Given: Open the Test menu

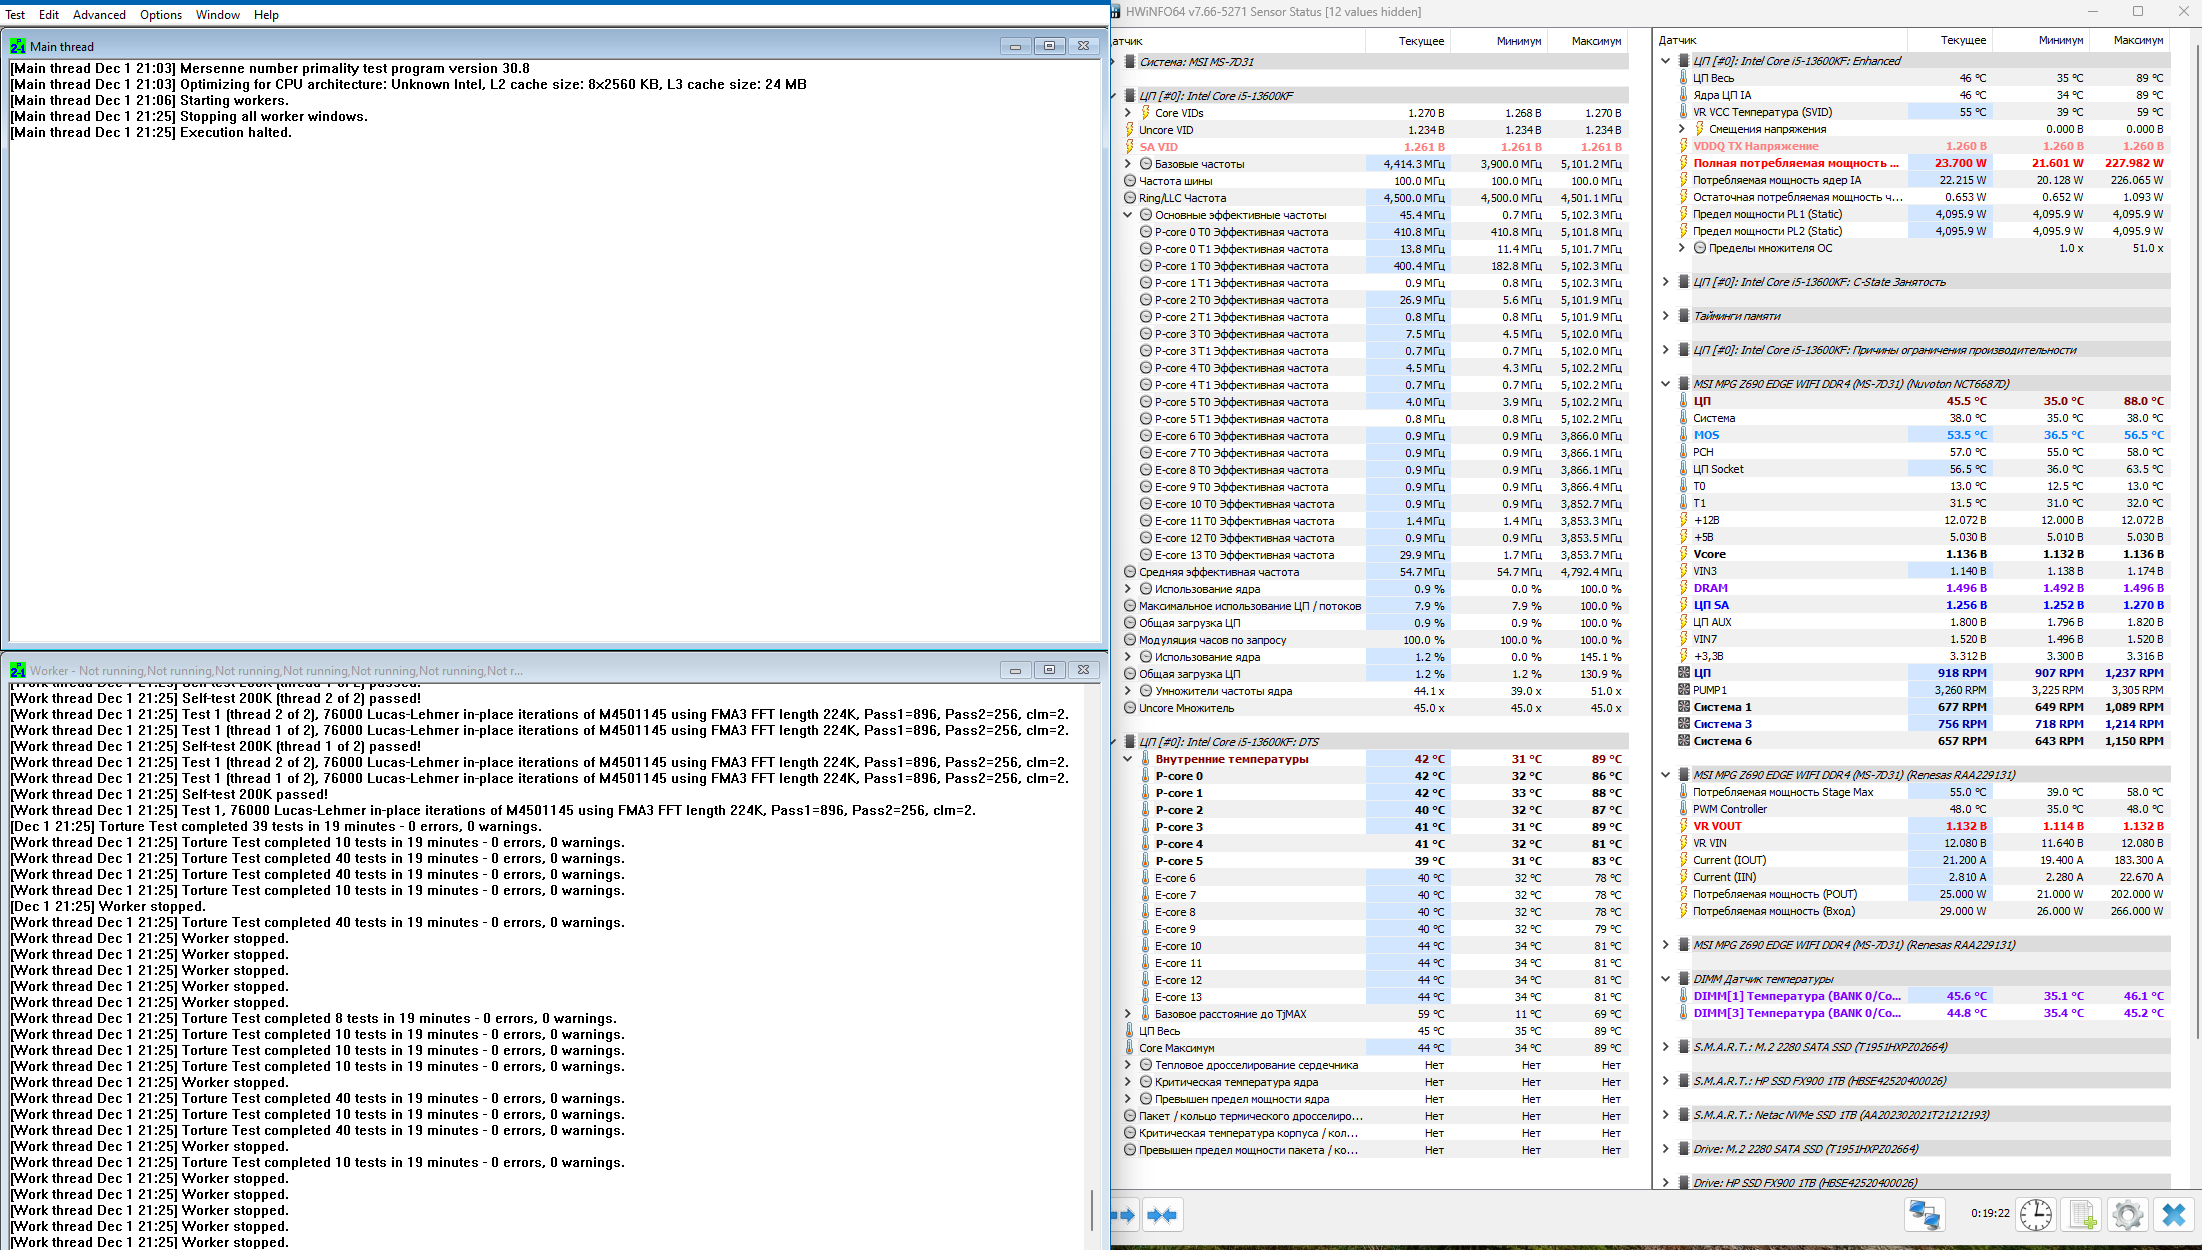Looking at the screenshot, I should coord(15,15).
